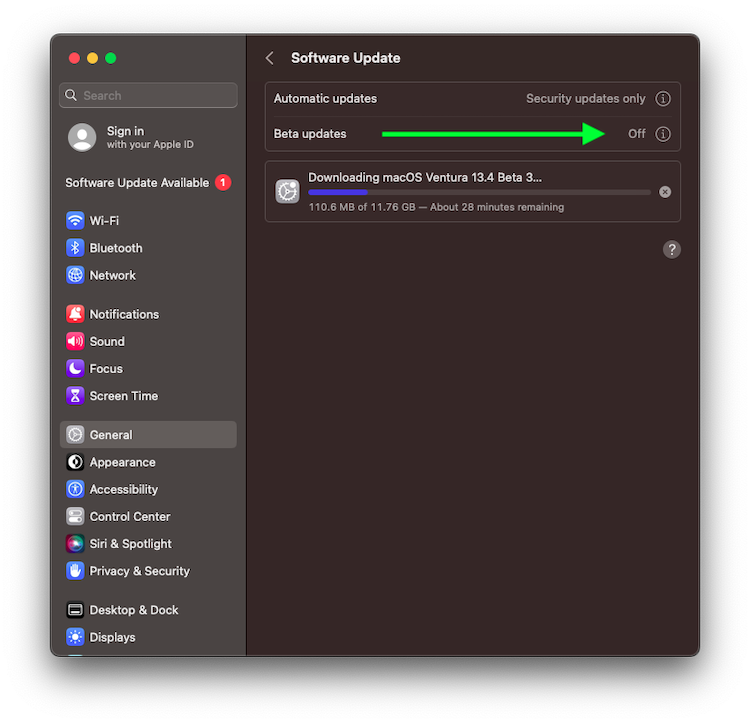The image size is (750, 723).
Task: Select the Accessibility icon
Action: [x=75, y=489]
